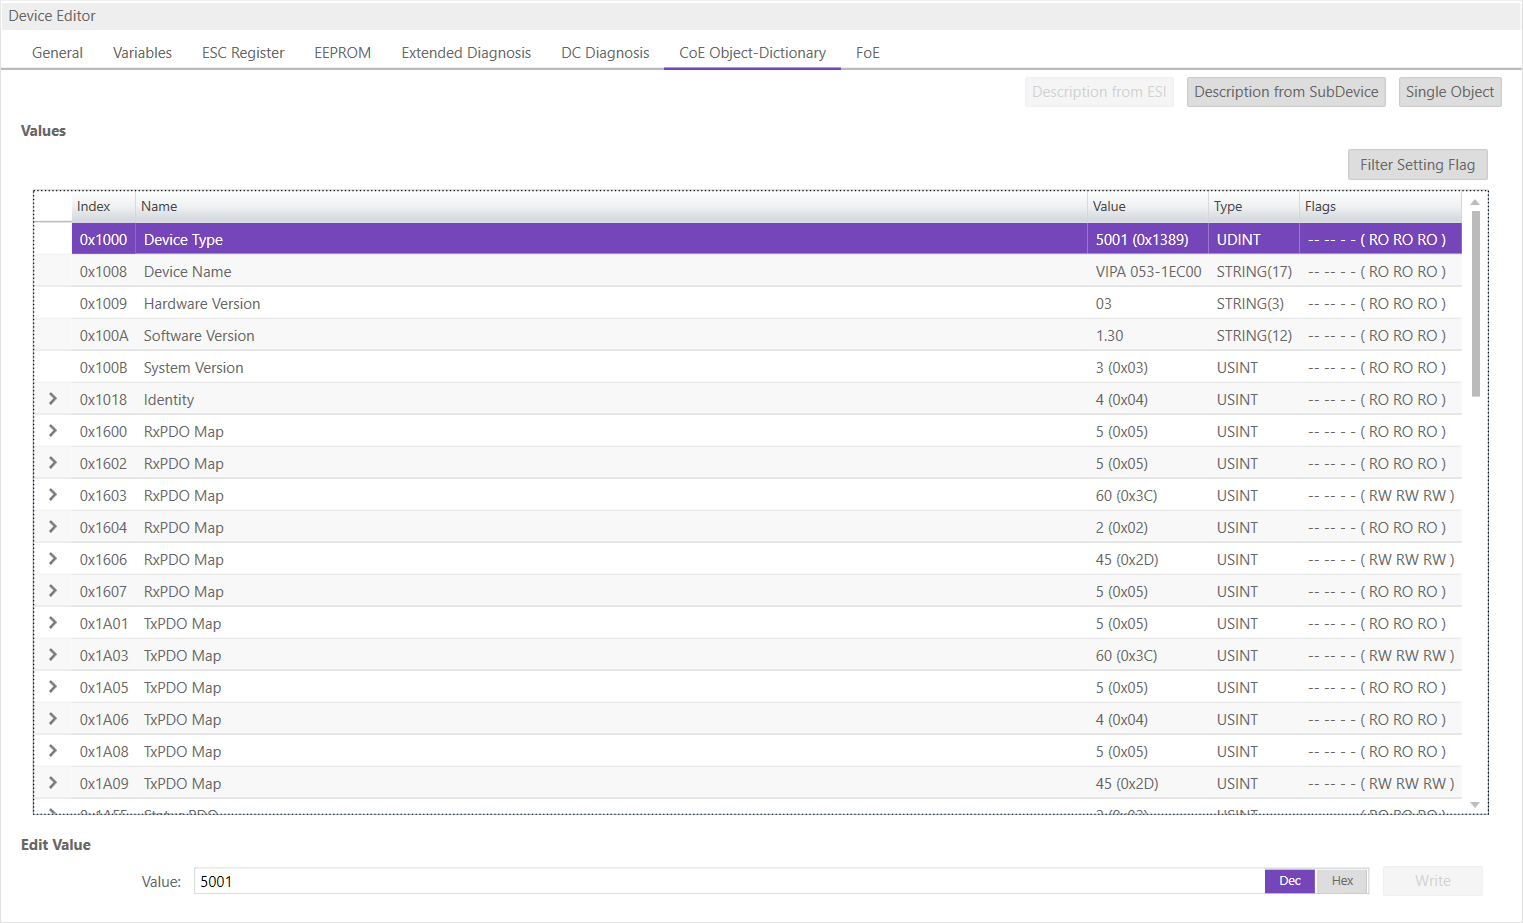Screen dimensions: 1523x923
Task: Switch to the EEPROM tab
Action: click(x=342, y=53)
